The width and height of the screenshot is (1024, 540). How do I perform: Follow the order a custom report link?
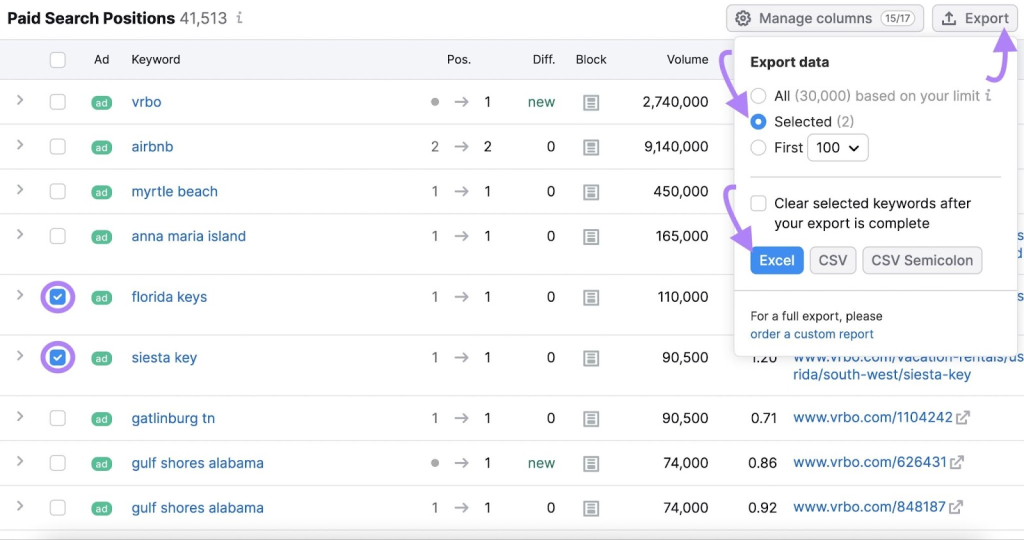(811, 334)
